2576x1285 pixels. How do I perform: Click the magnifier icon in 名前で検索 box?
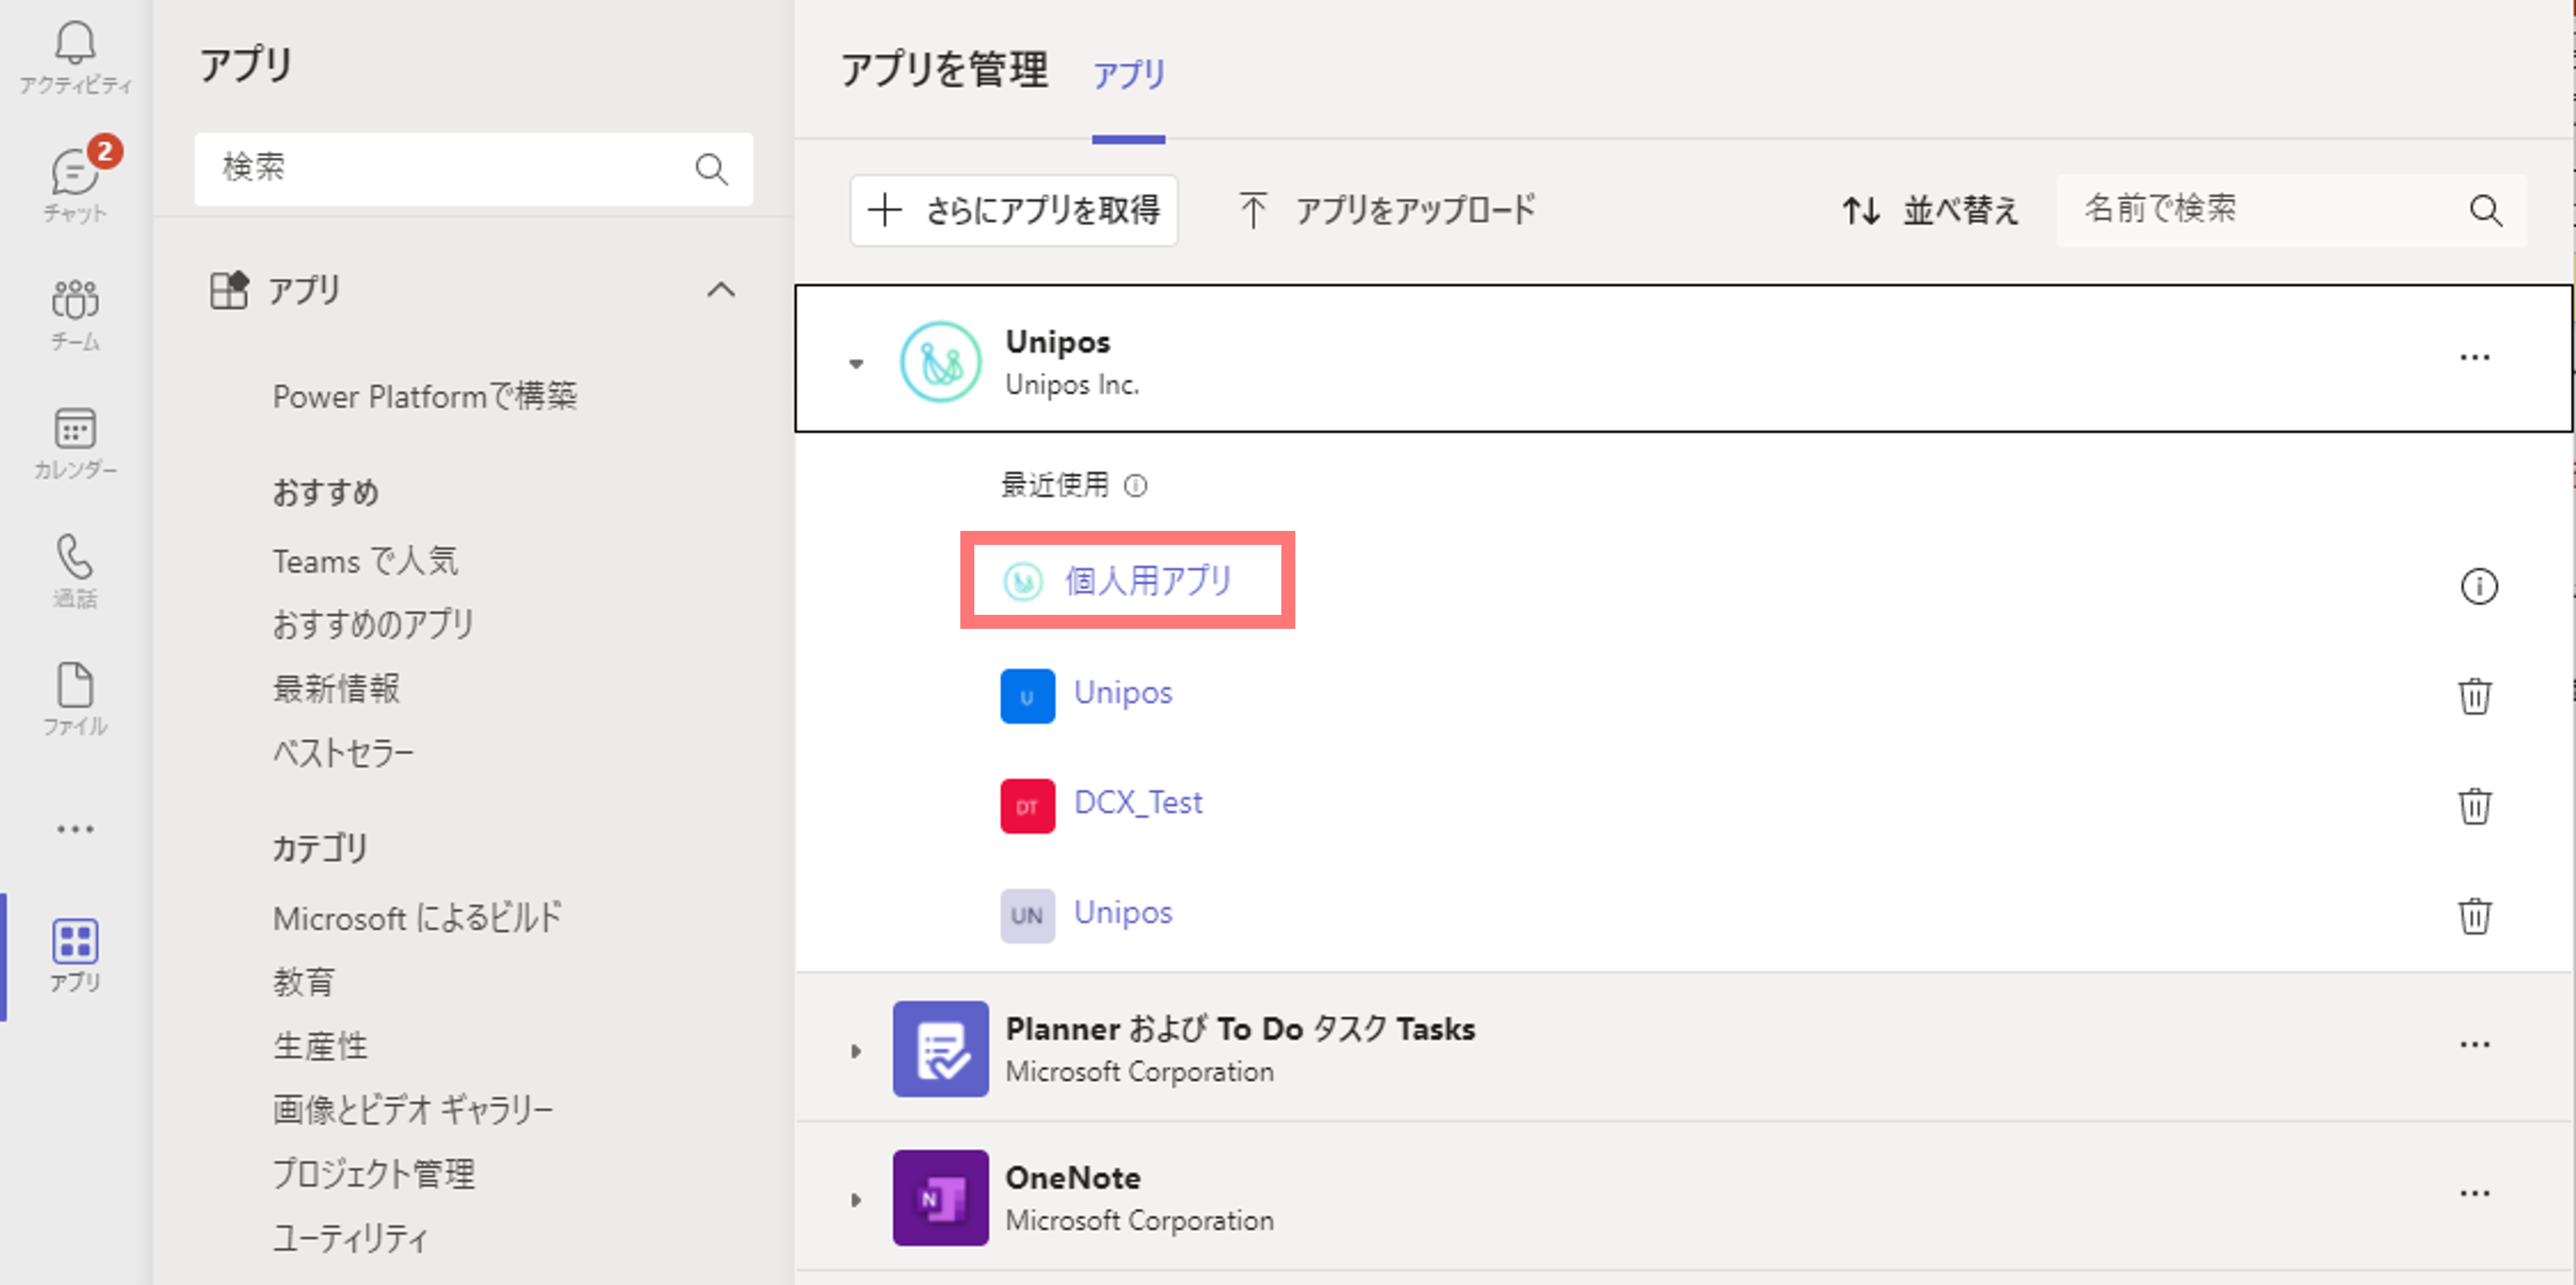tap(2485, 210)
